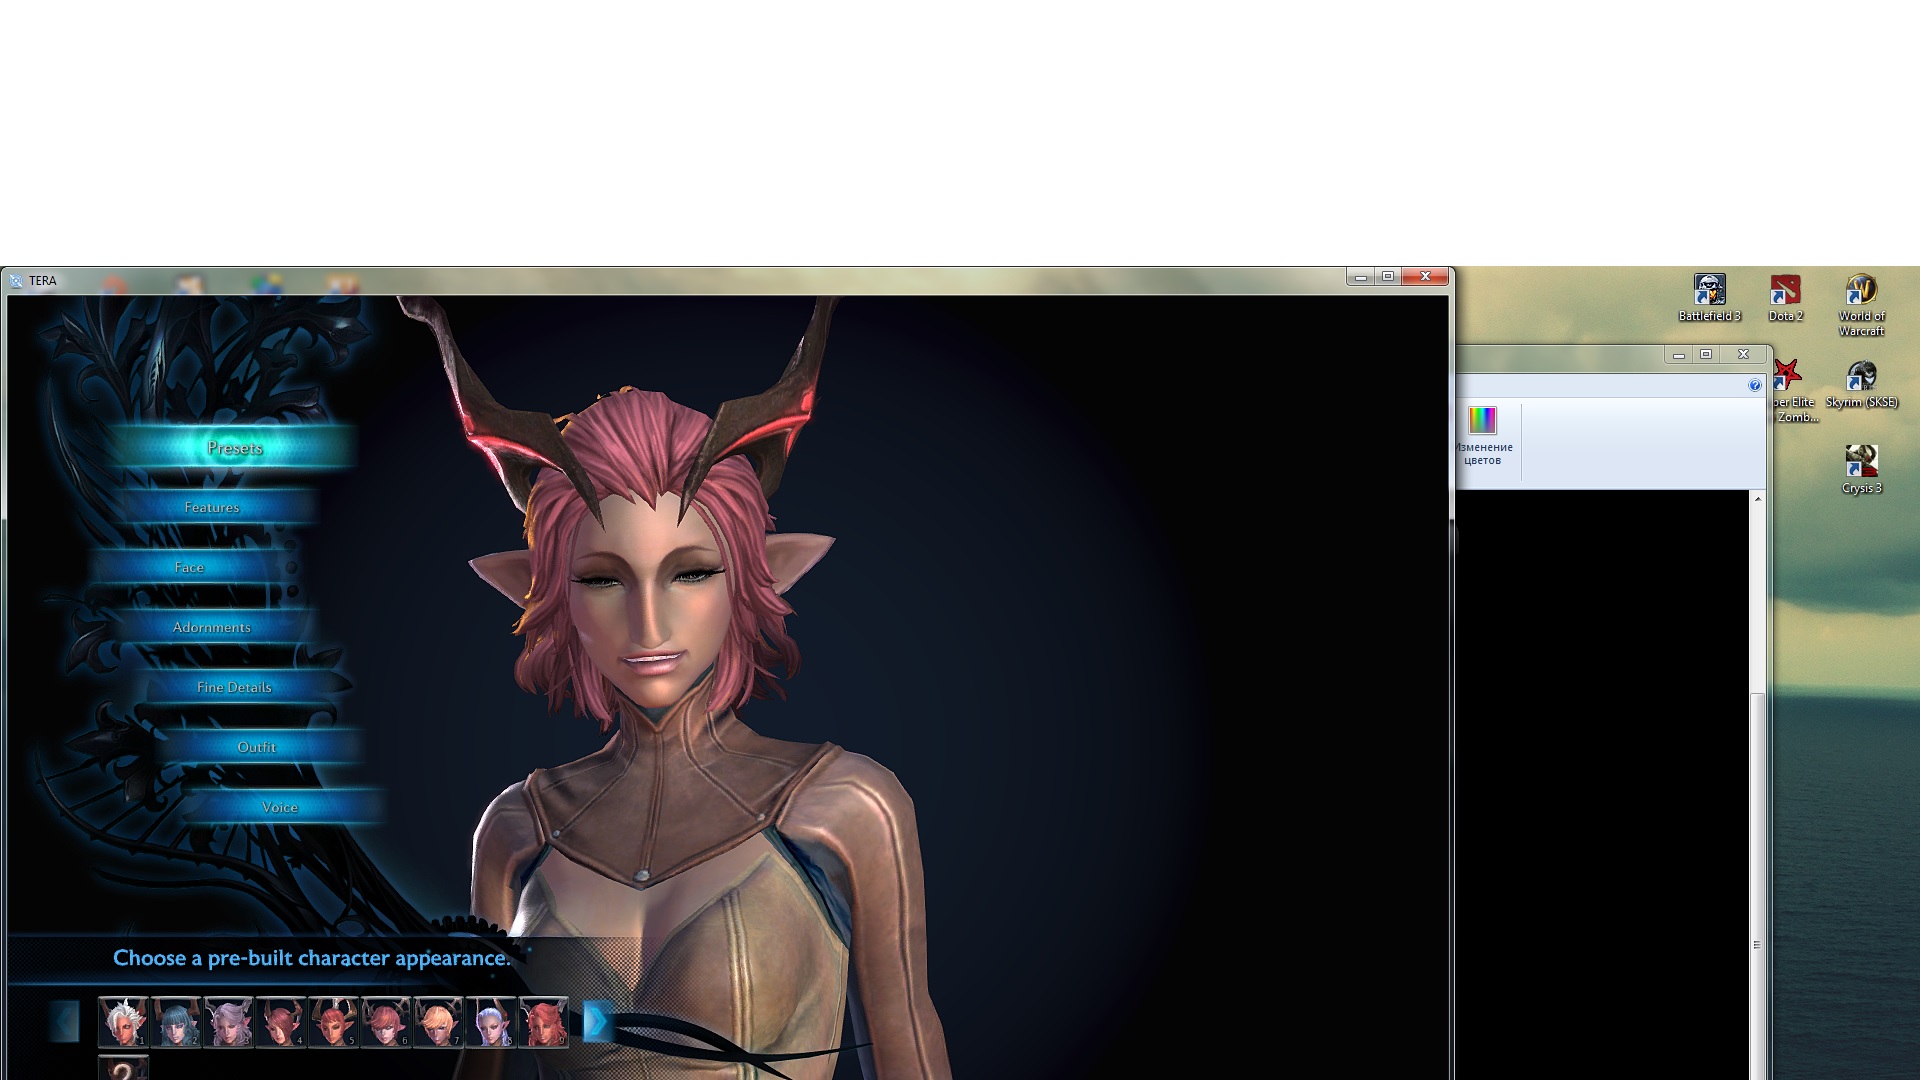Show next page of presets with right arrow
The height and width of the screenshot is (1080, 1920).
(x=596, y=1021)
